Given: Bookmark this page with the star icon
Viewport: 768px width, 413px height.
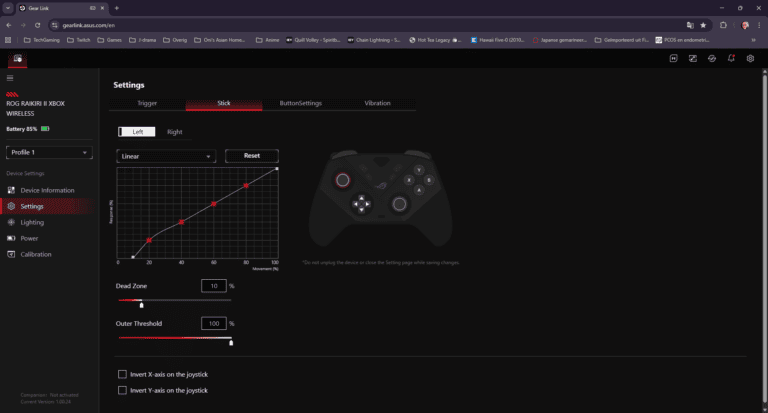Looking at the screenshot, I should [704, 24].
